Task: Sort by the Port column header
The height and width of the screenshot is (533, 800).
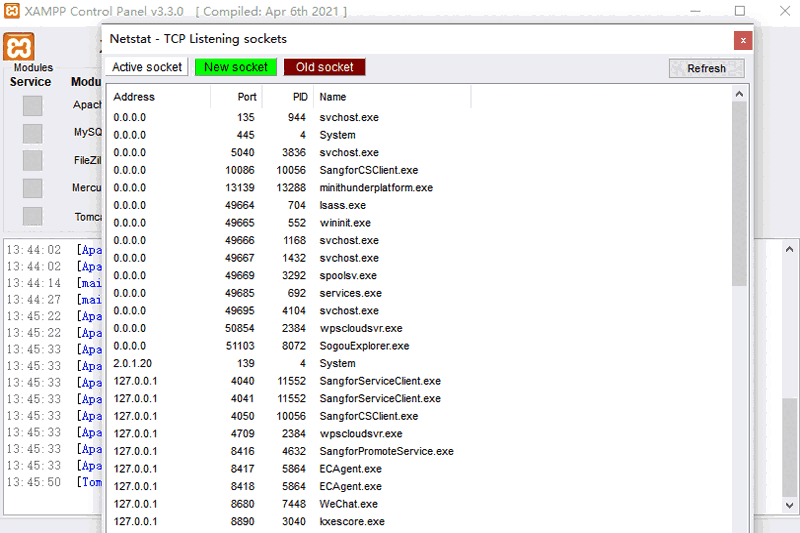Action: (237, 97)
